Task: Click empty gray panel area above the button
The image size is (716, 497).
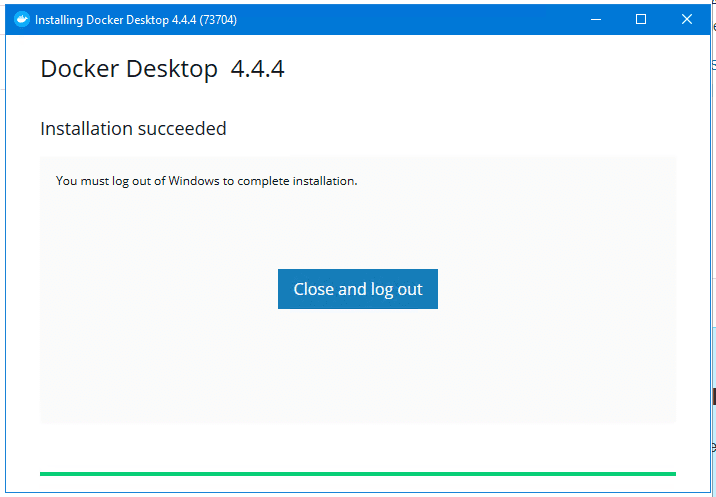Action: [x=358, y=225]
